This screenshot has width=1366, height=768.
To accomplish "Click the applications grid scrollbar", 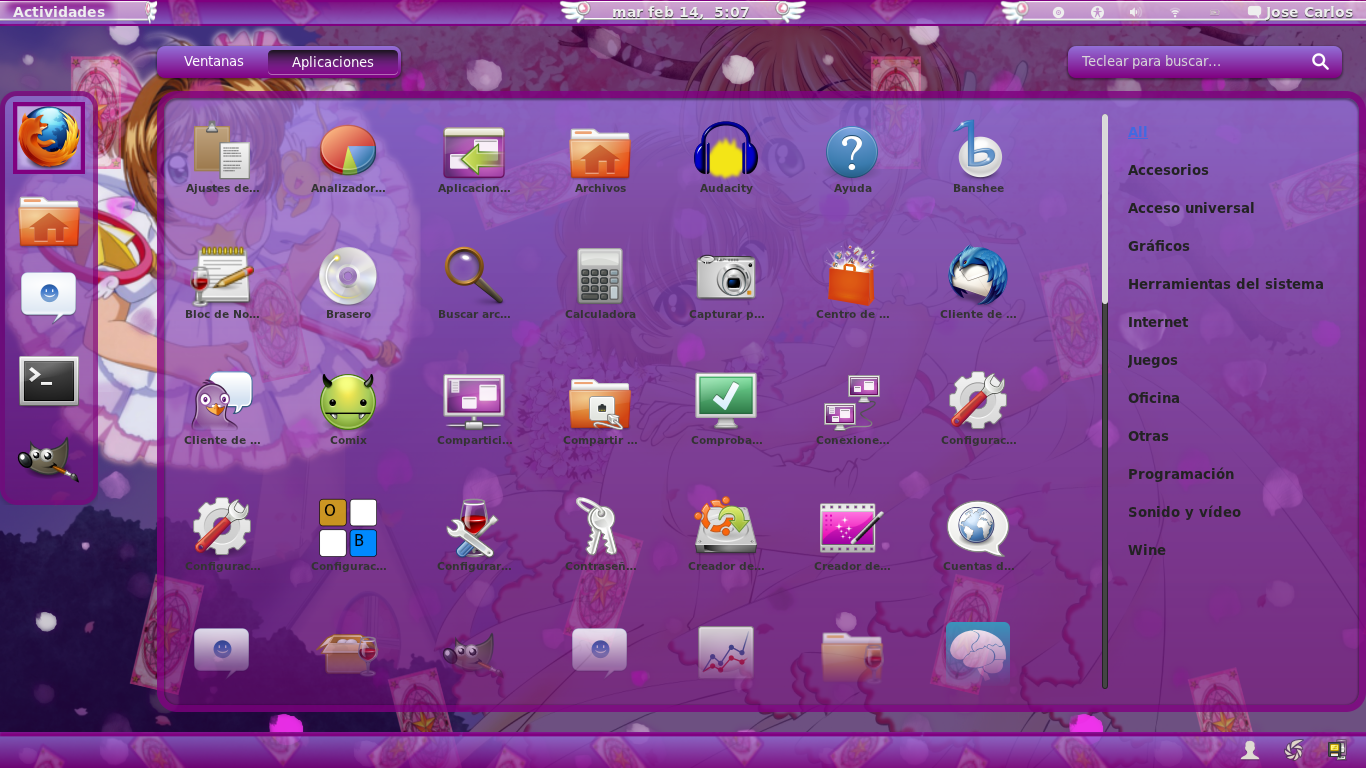I will coord(1105,400).
